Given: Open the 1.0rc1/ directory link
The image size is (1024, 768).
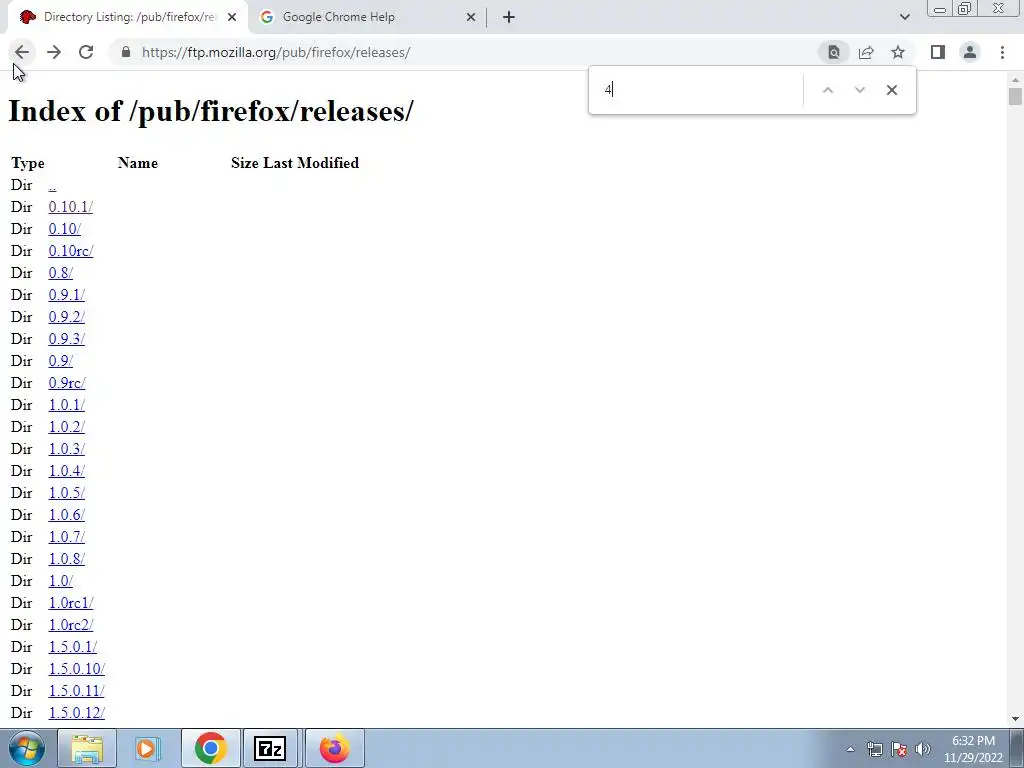Looking at the screenshot, I should click(x=71, y=603).
